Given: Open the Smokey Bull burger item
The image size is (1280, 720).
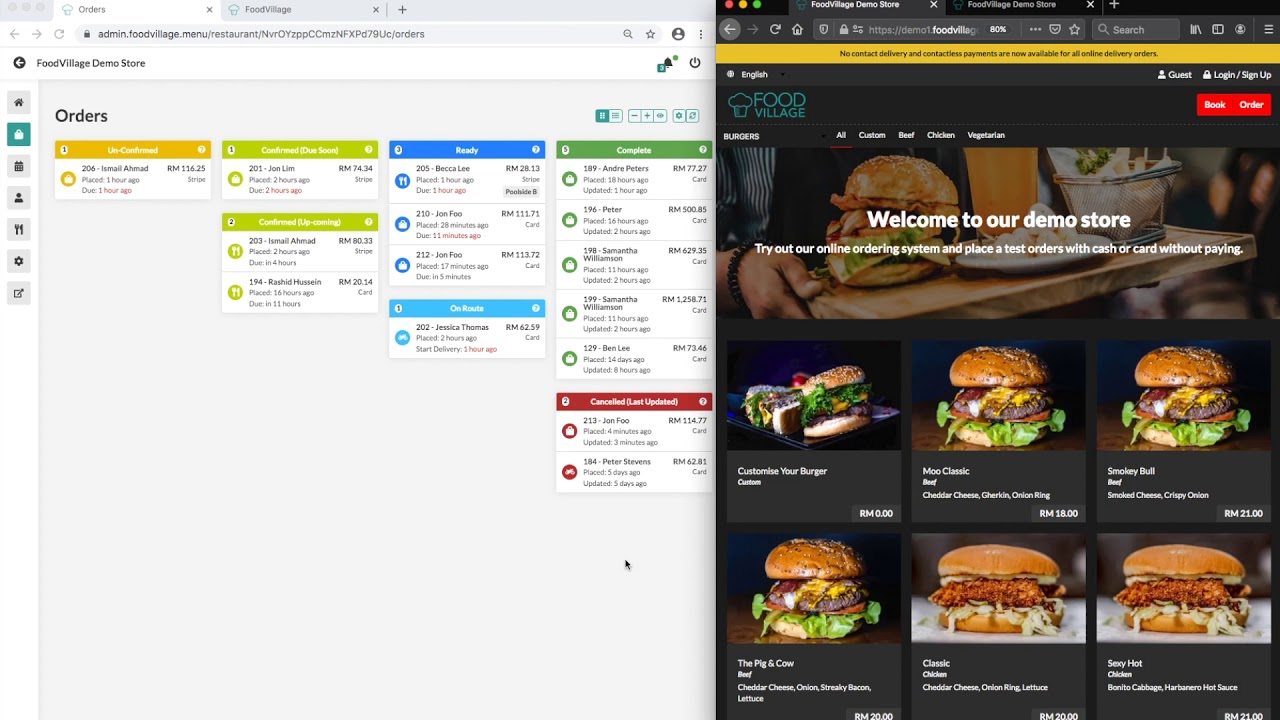Looking at the screenshot, I should coord(1183,431).
